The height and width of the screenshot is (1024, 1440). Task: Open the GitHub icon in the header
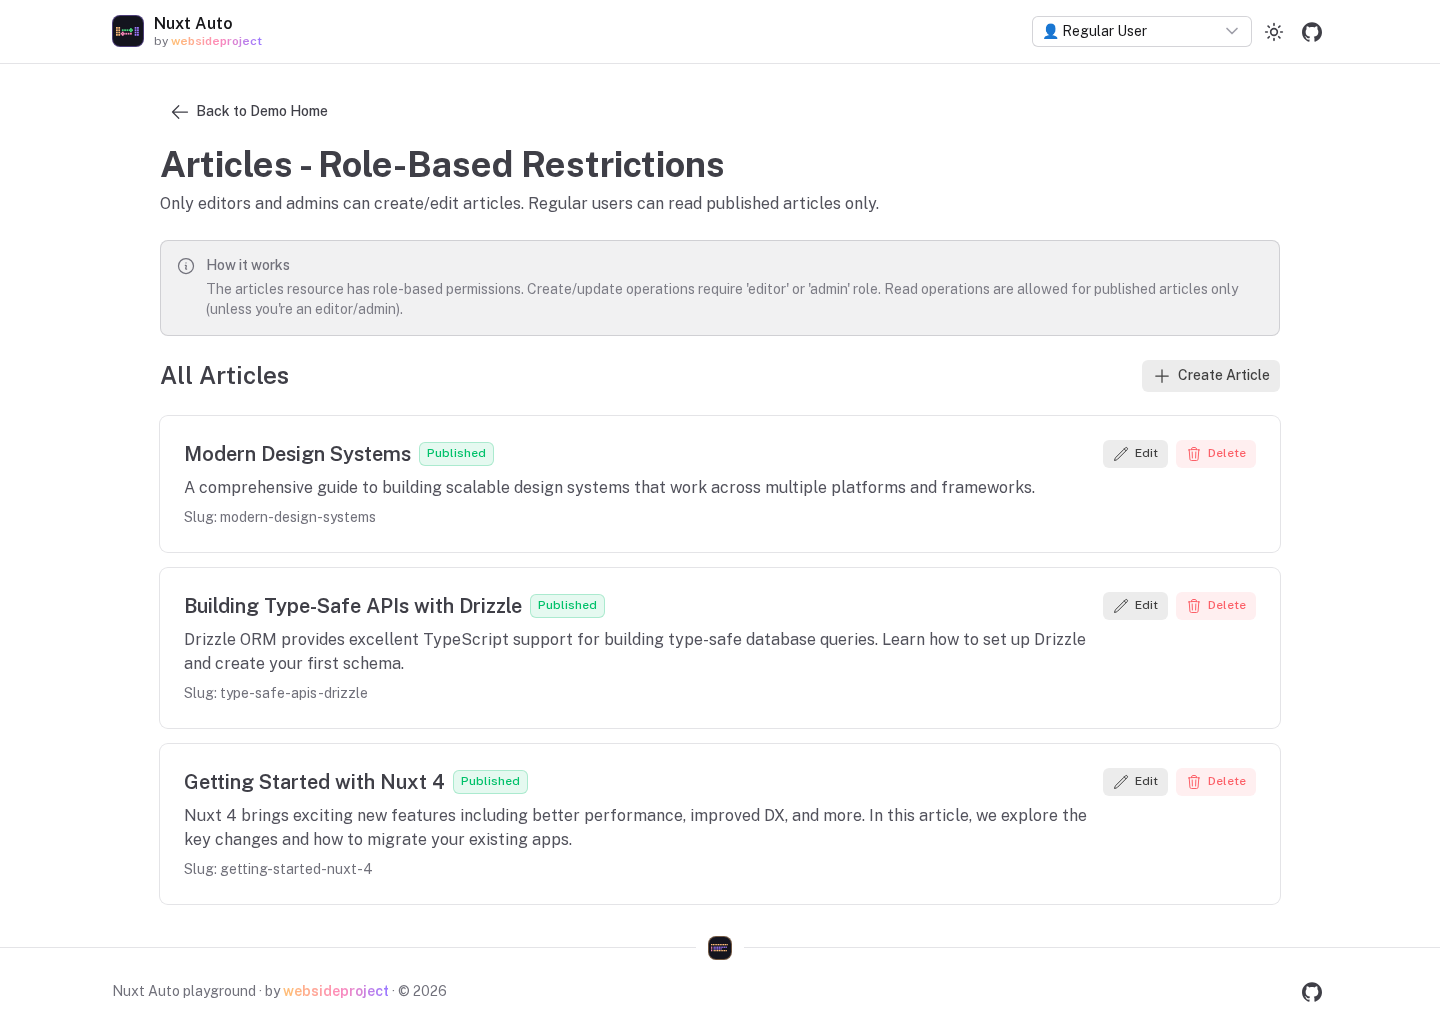1312,32
